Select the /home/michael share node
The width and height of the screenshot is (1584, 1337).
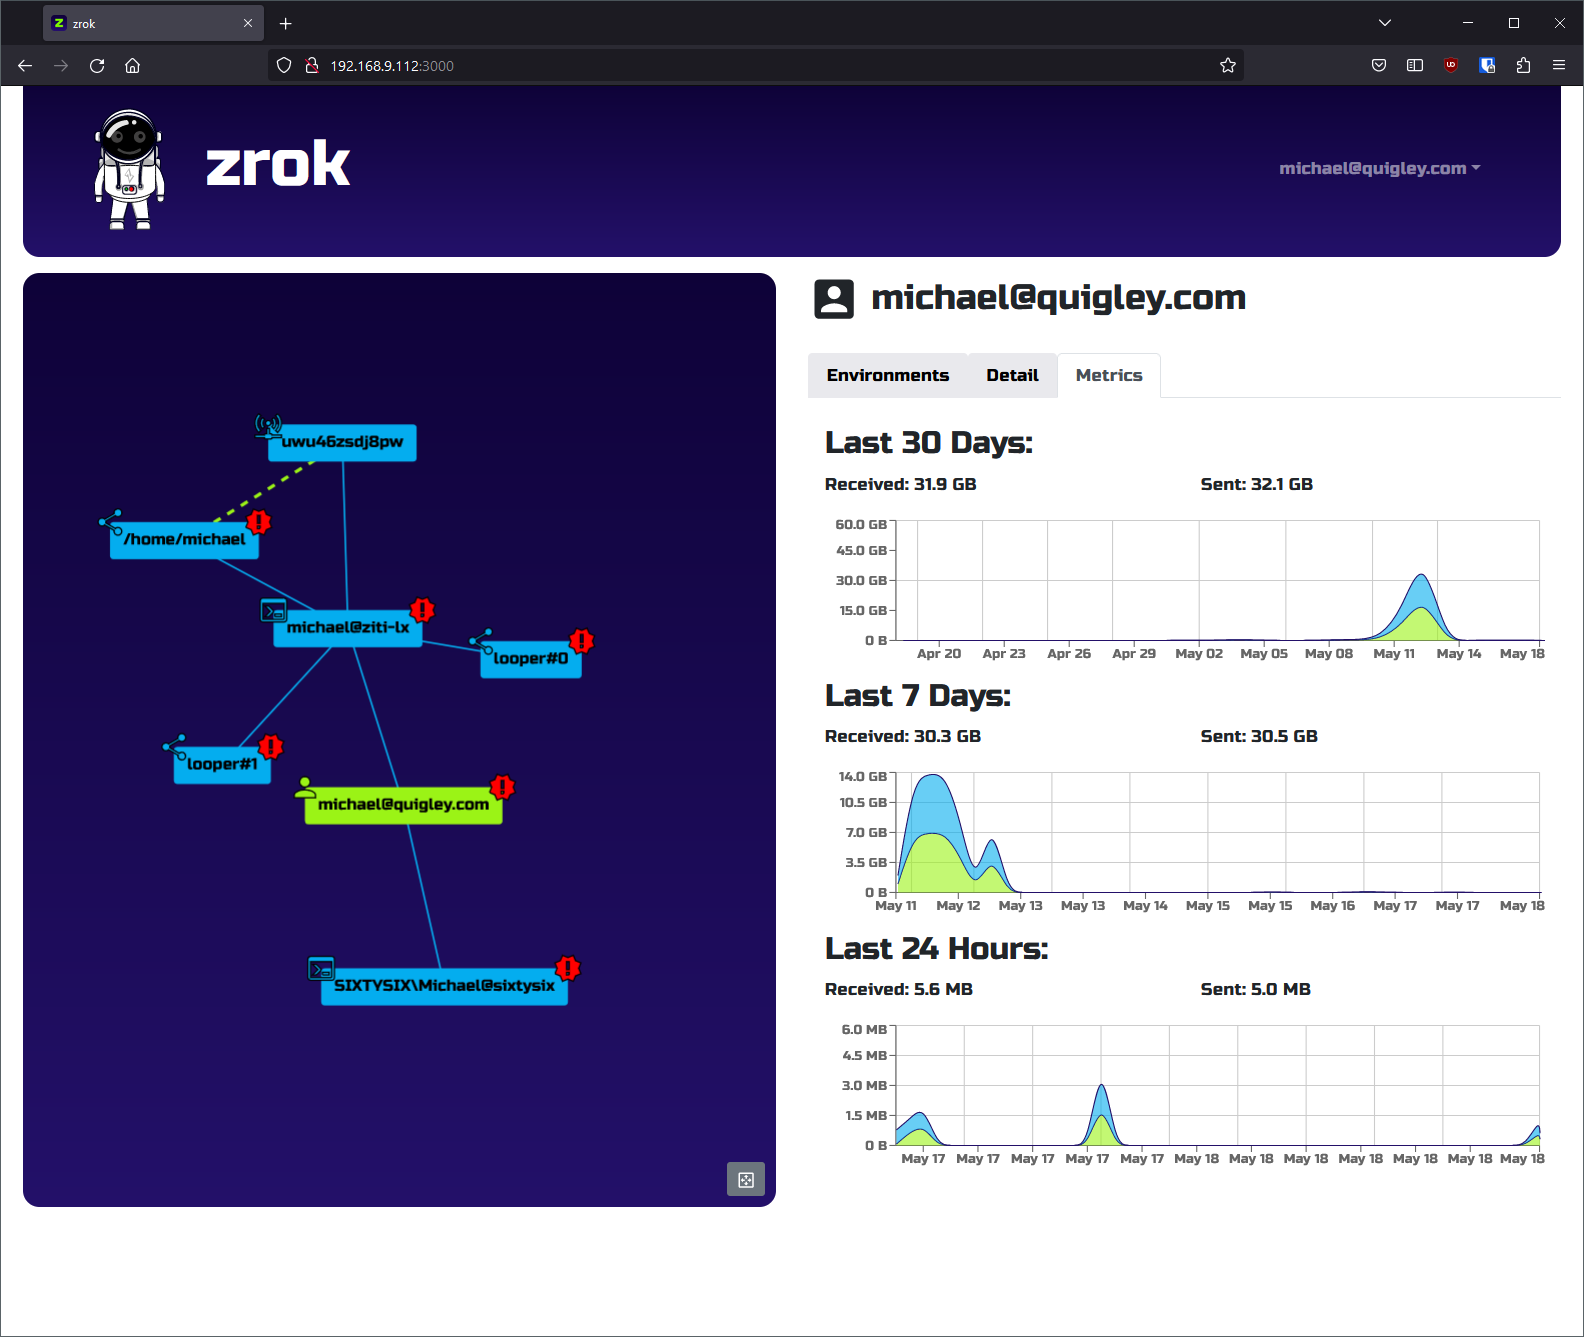[x=184, y=540]
